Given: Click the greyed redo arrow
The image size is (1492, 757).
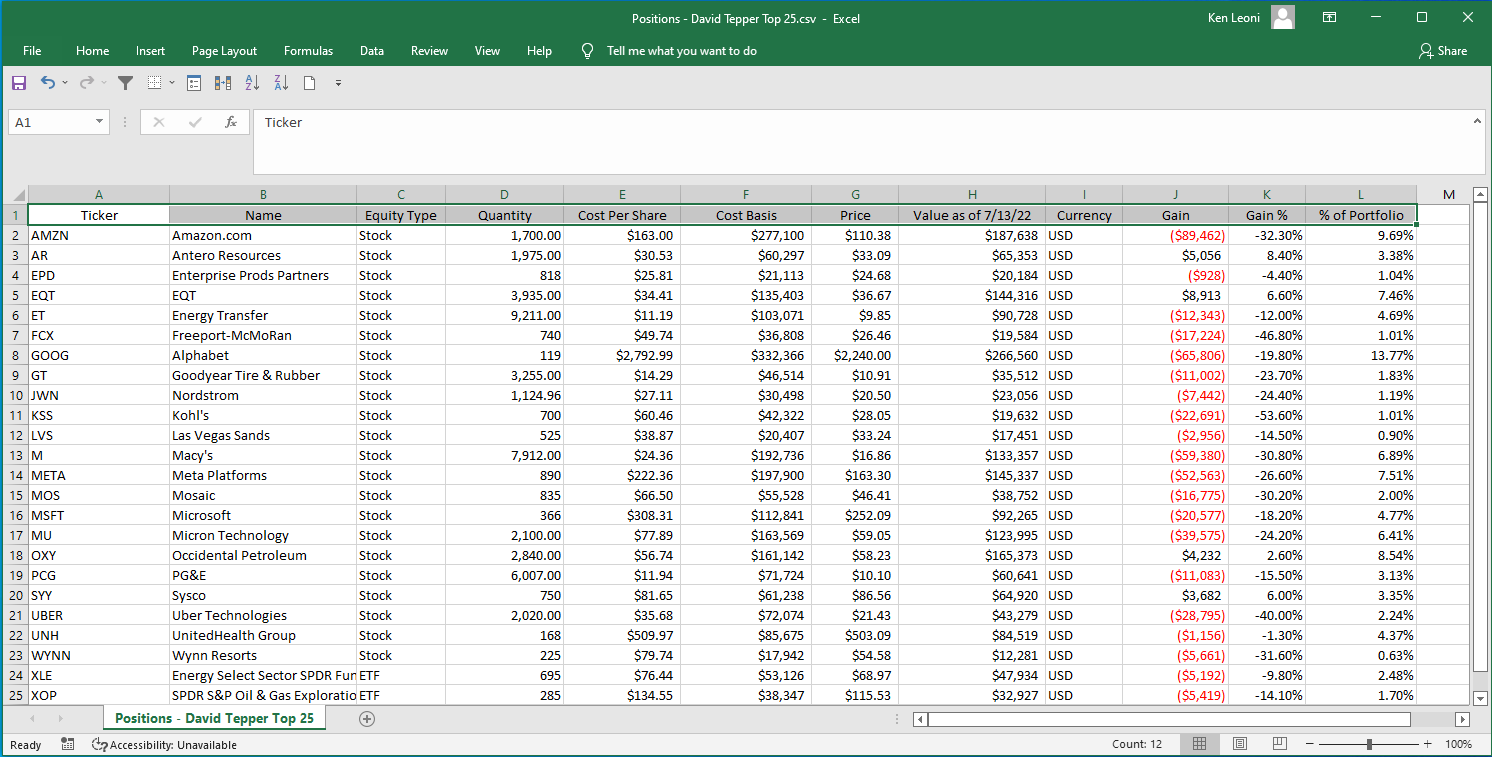Looking at the screenshot, I should pyautogui.click(x=86, y=83).
